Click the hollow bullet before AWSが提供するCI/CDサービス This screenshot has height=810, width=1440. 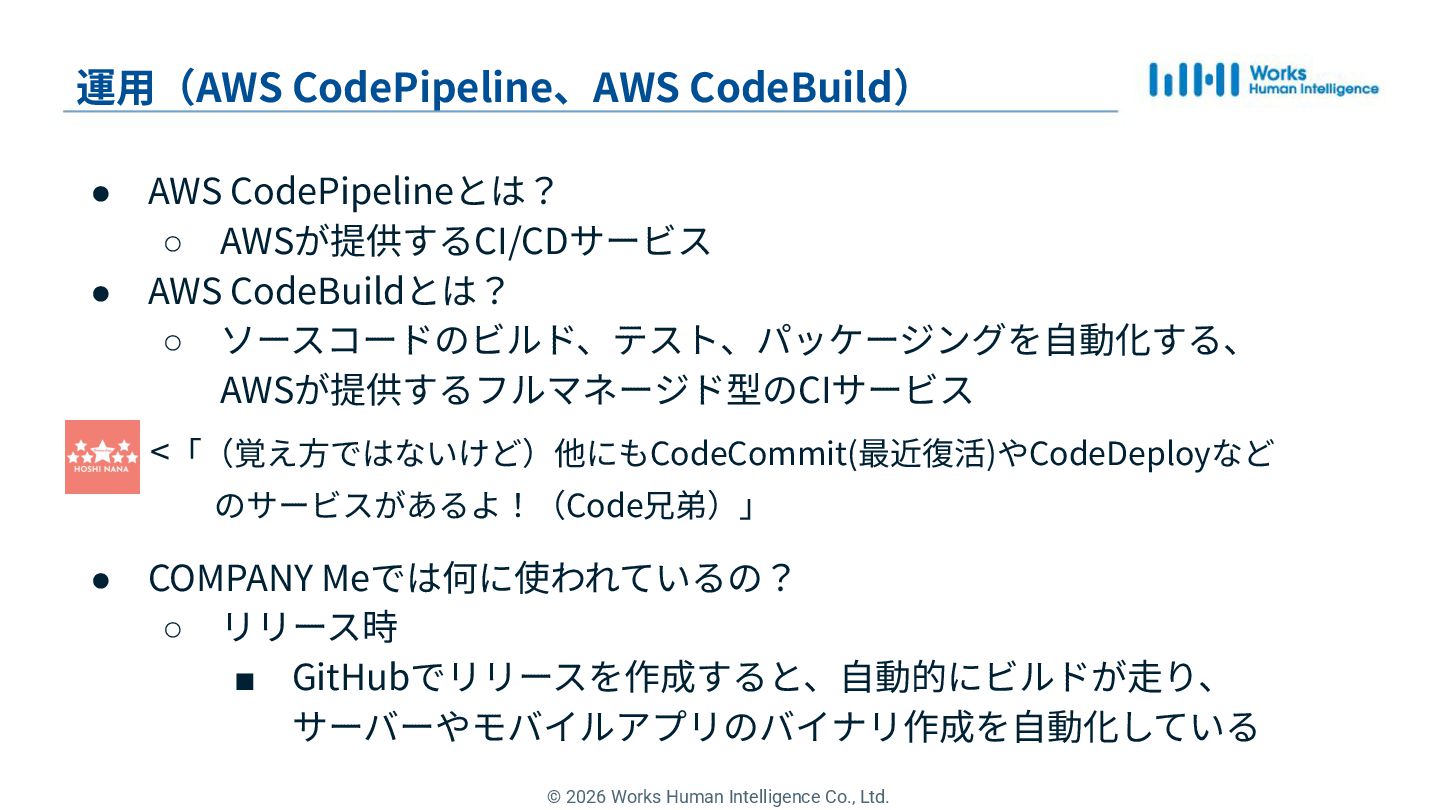(172, 243)
